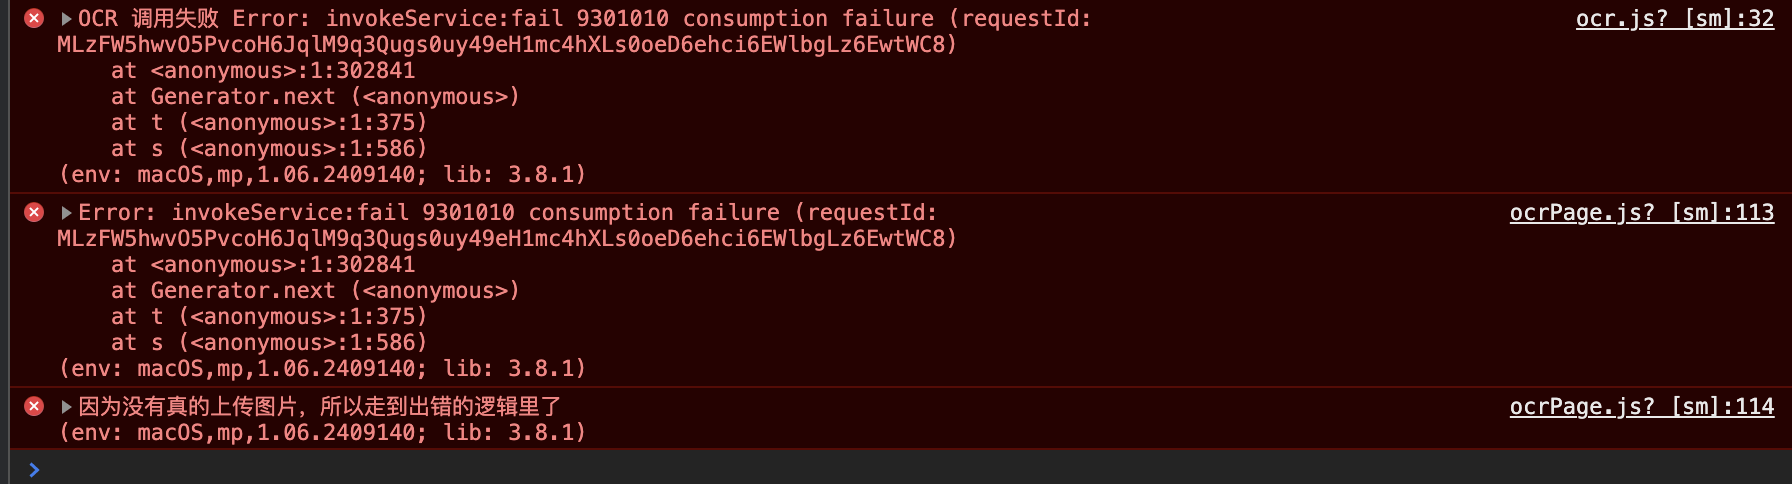Viewport: 1792px width, 484px height.
Task: Click the error icon beside OCR 调用失败
Action: coord(34,18)
